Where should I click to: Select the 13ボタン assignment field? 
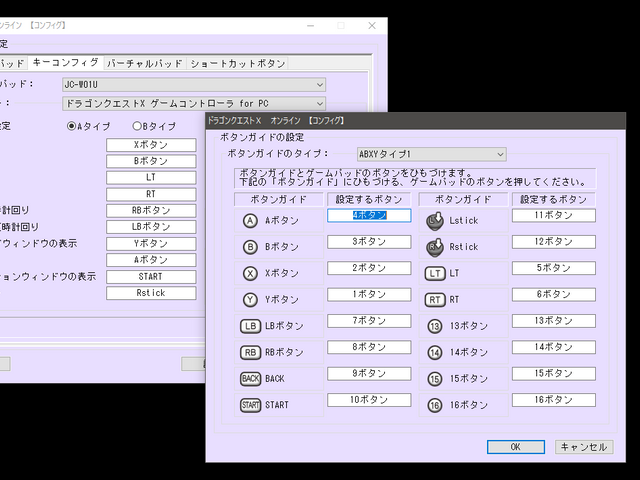554,321
